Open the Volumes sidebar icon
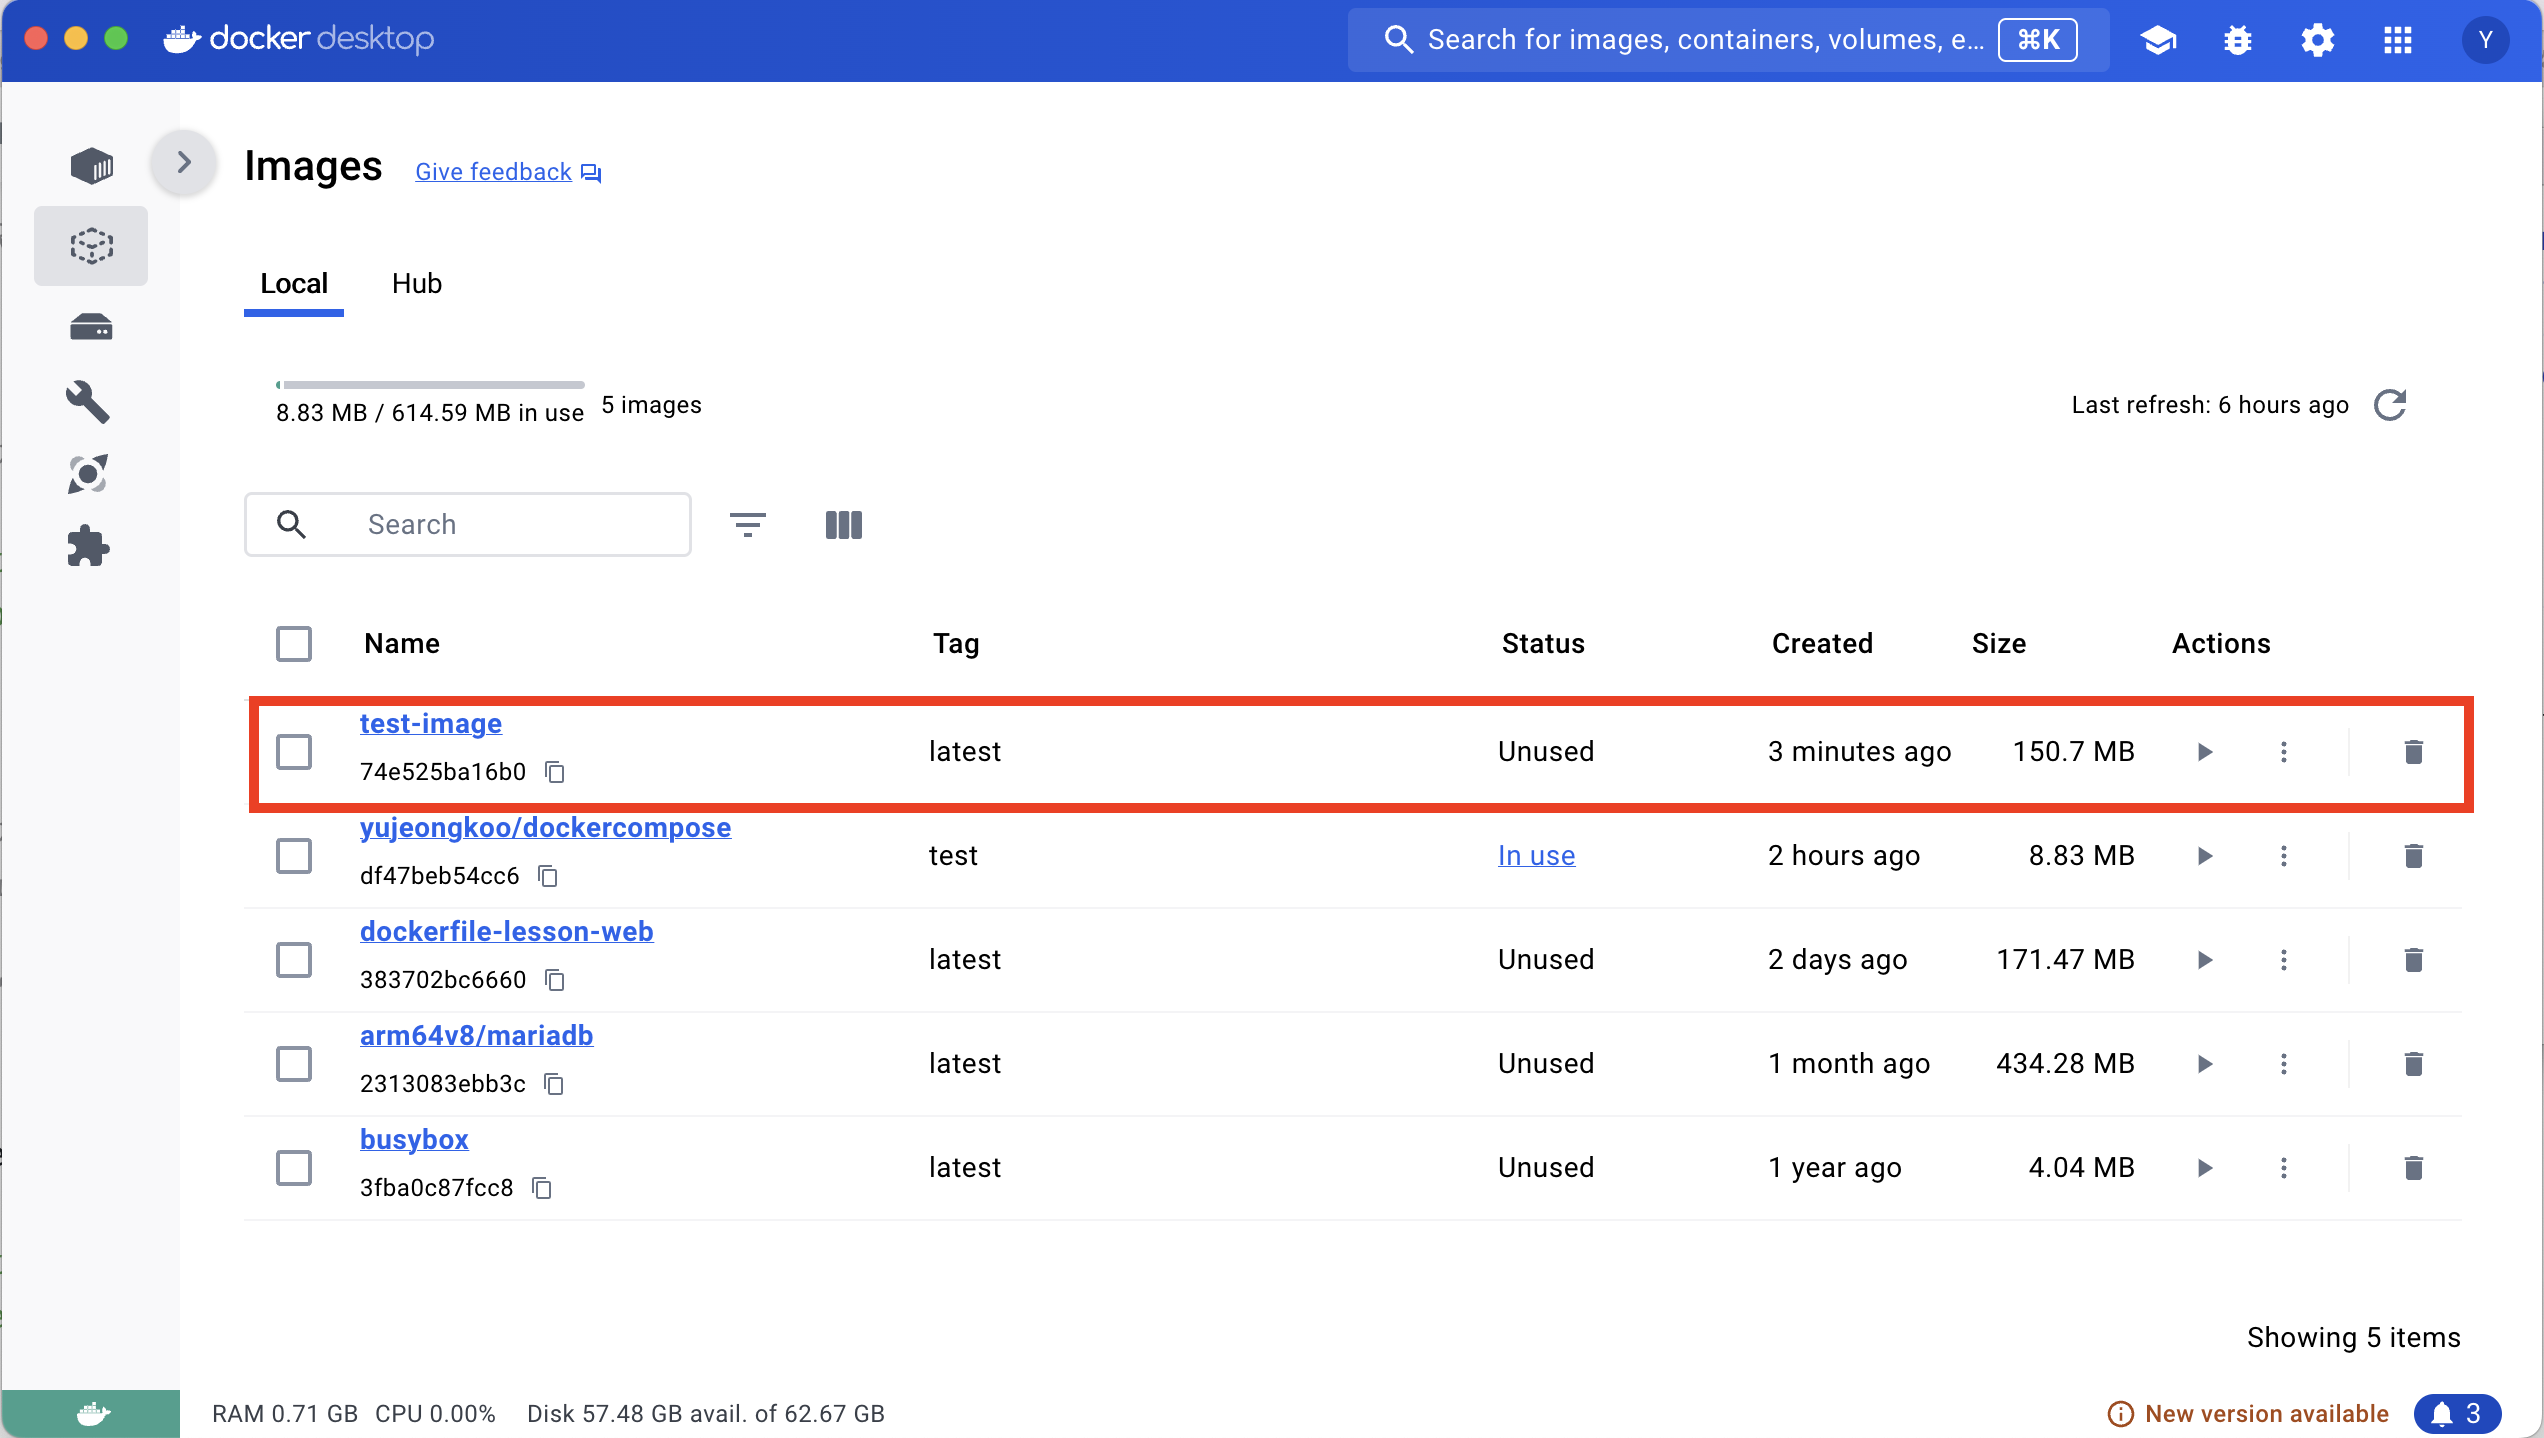Screen dimensions: 2544x1438 click(x=91, y=327)
